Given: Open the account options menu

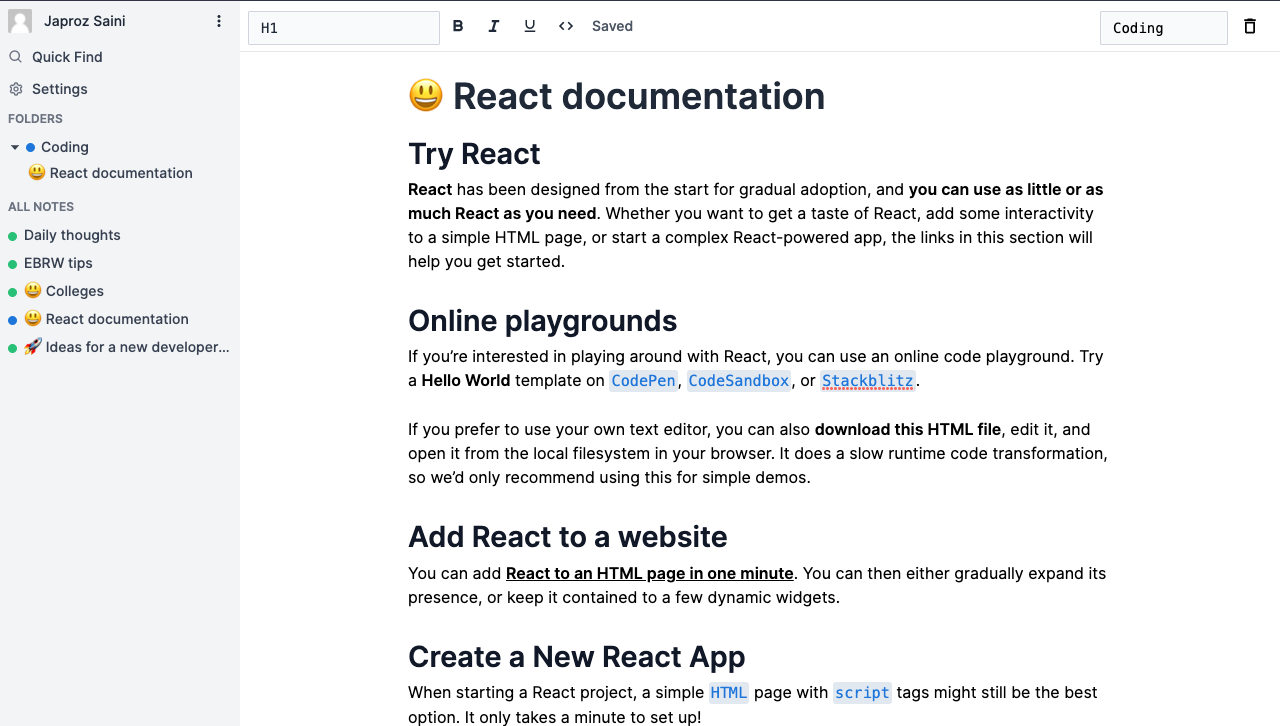Looking at the screenshot, I should point(219,21).
